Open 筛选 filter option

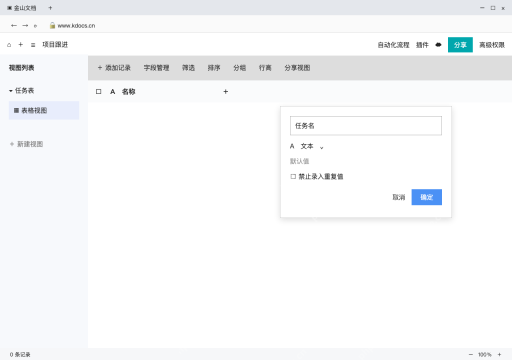(x=188, y=68)
